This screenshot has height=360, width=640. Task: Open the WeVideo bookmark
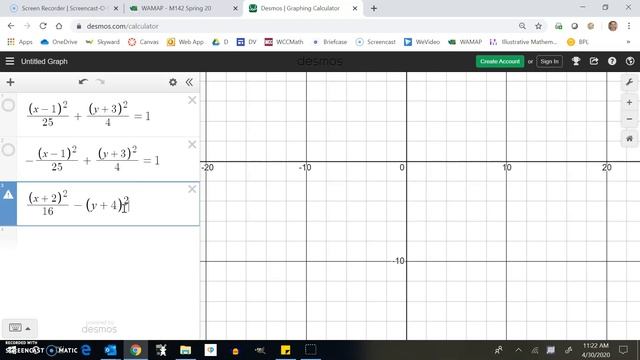[422, 42]
